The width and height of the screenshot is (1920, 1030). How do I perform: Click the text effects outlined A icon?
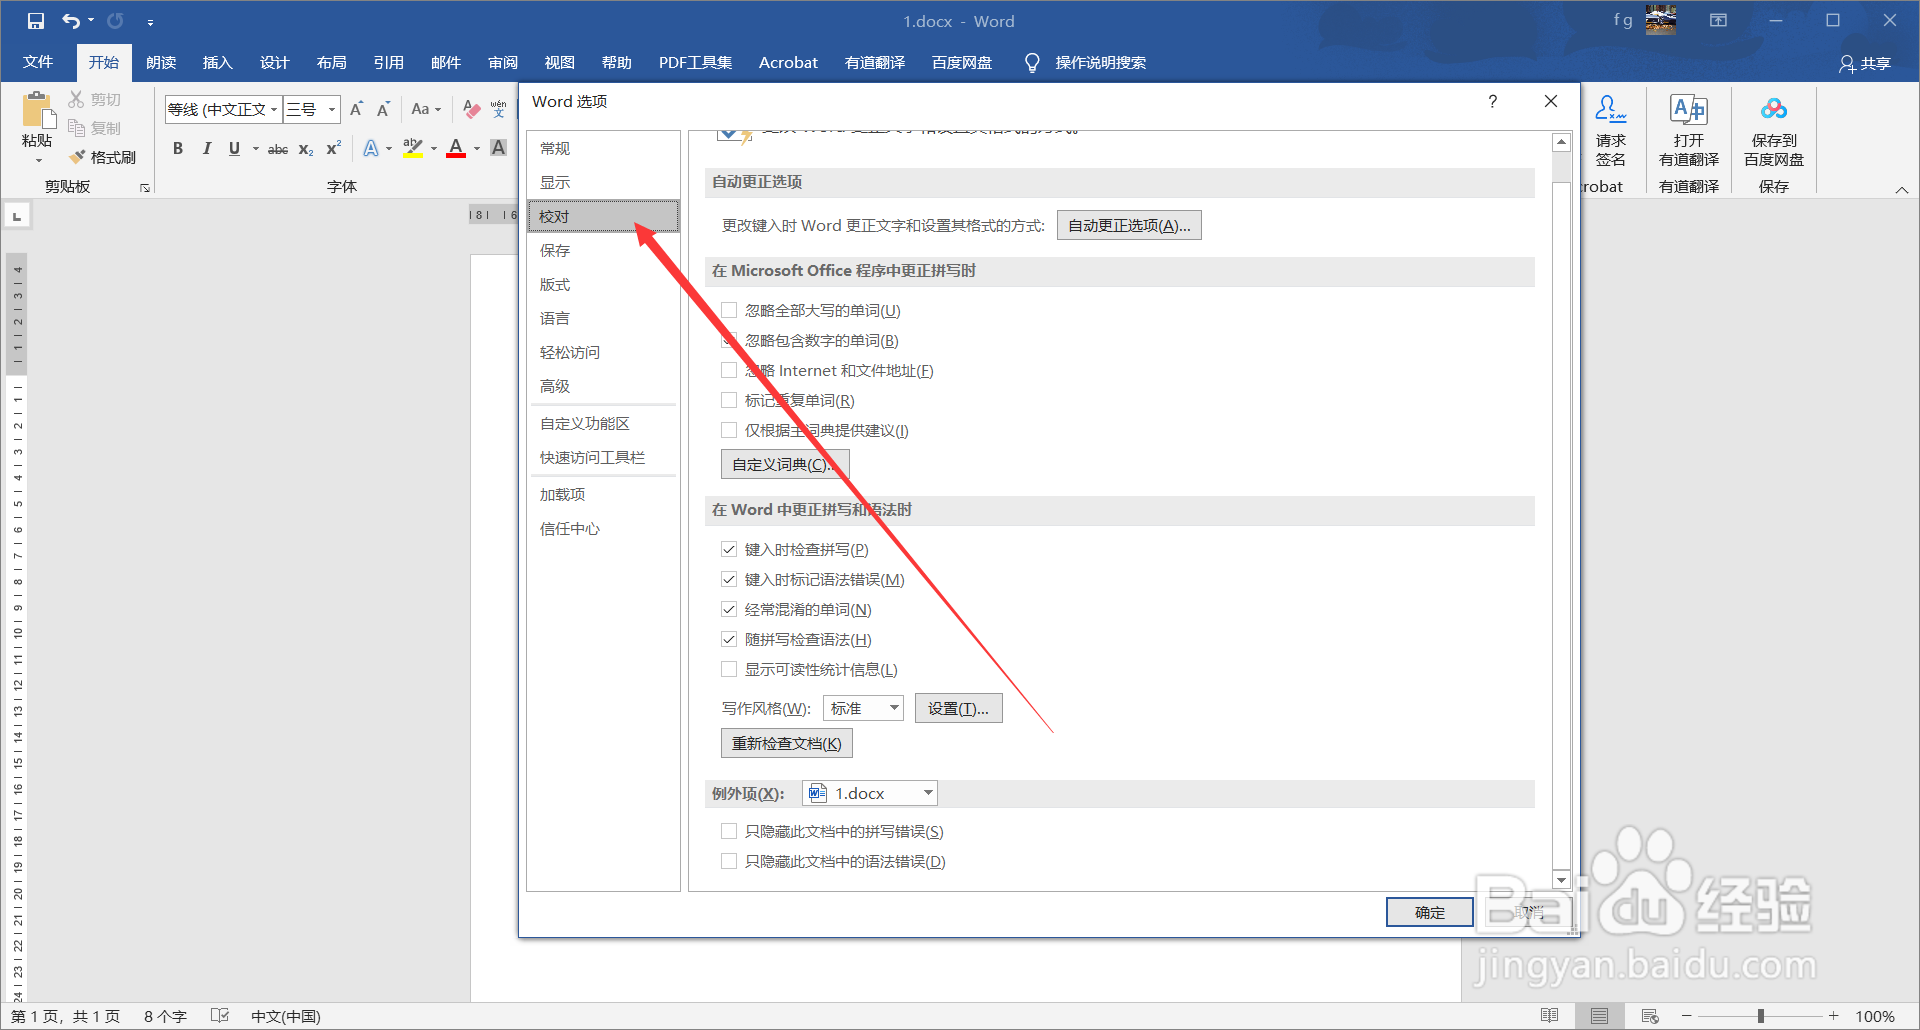point(371,148)
